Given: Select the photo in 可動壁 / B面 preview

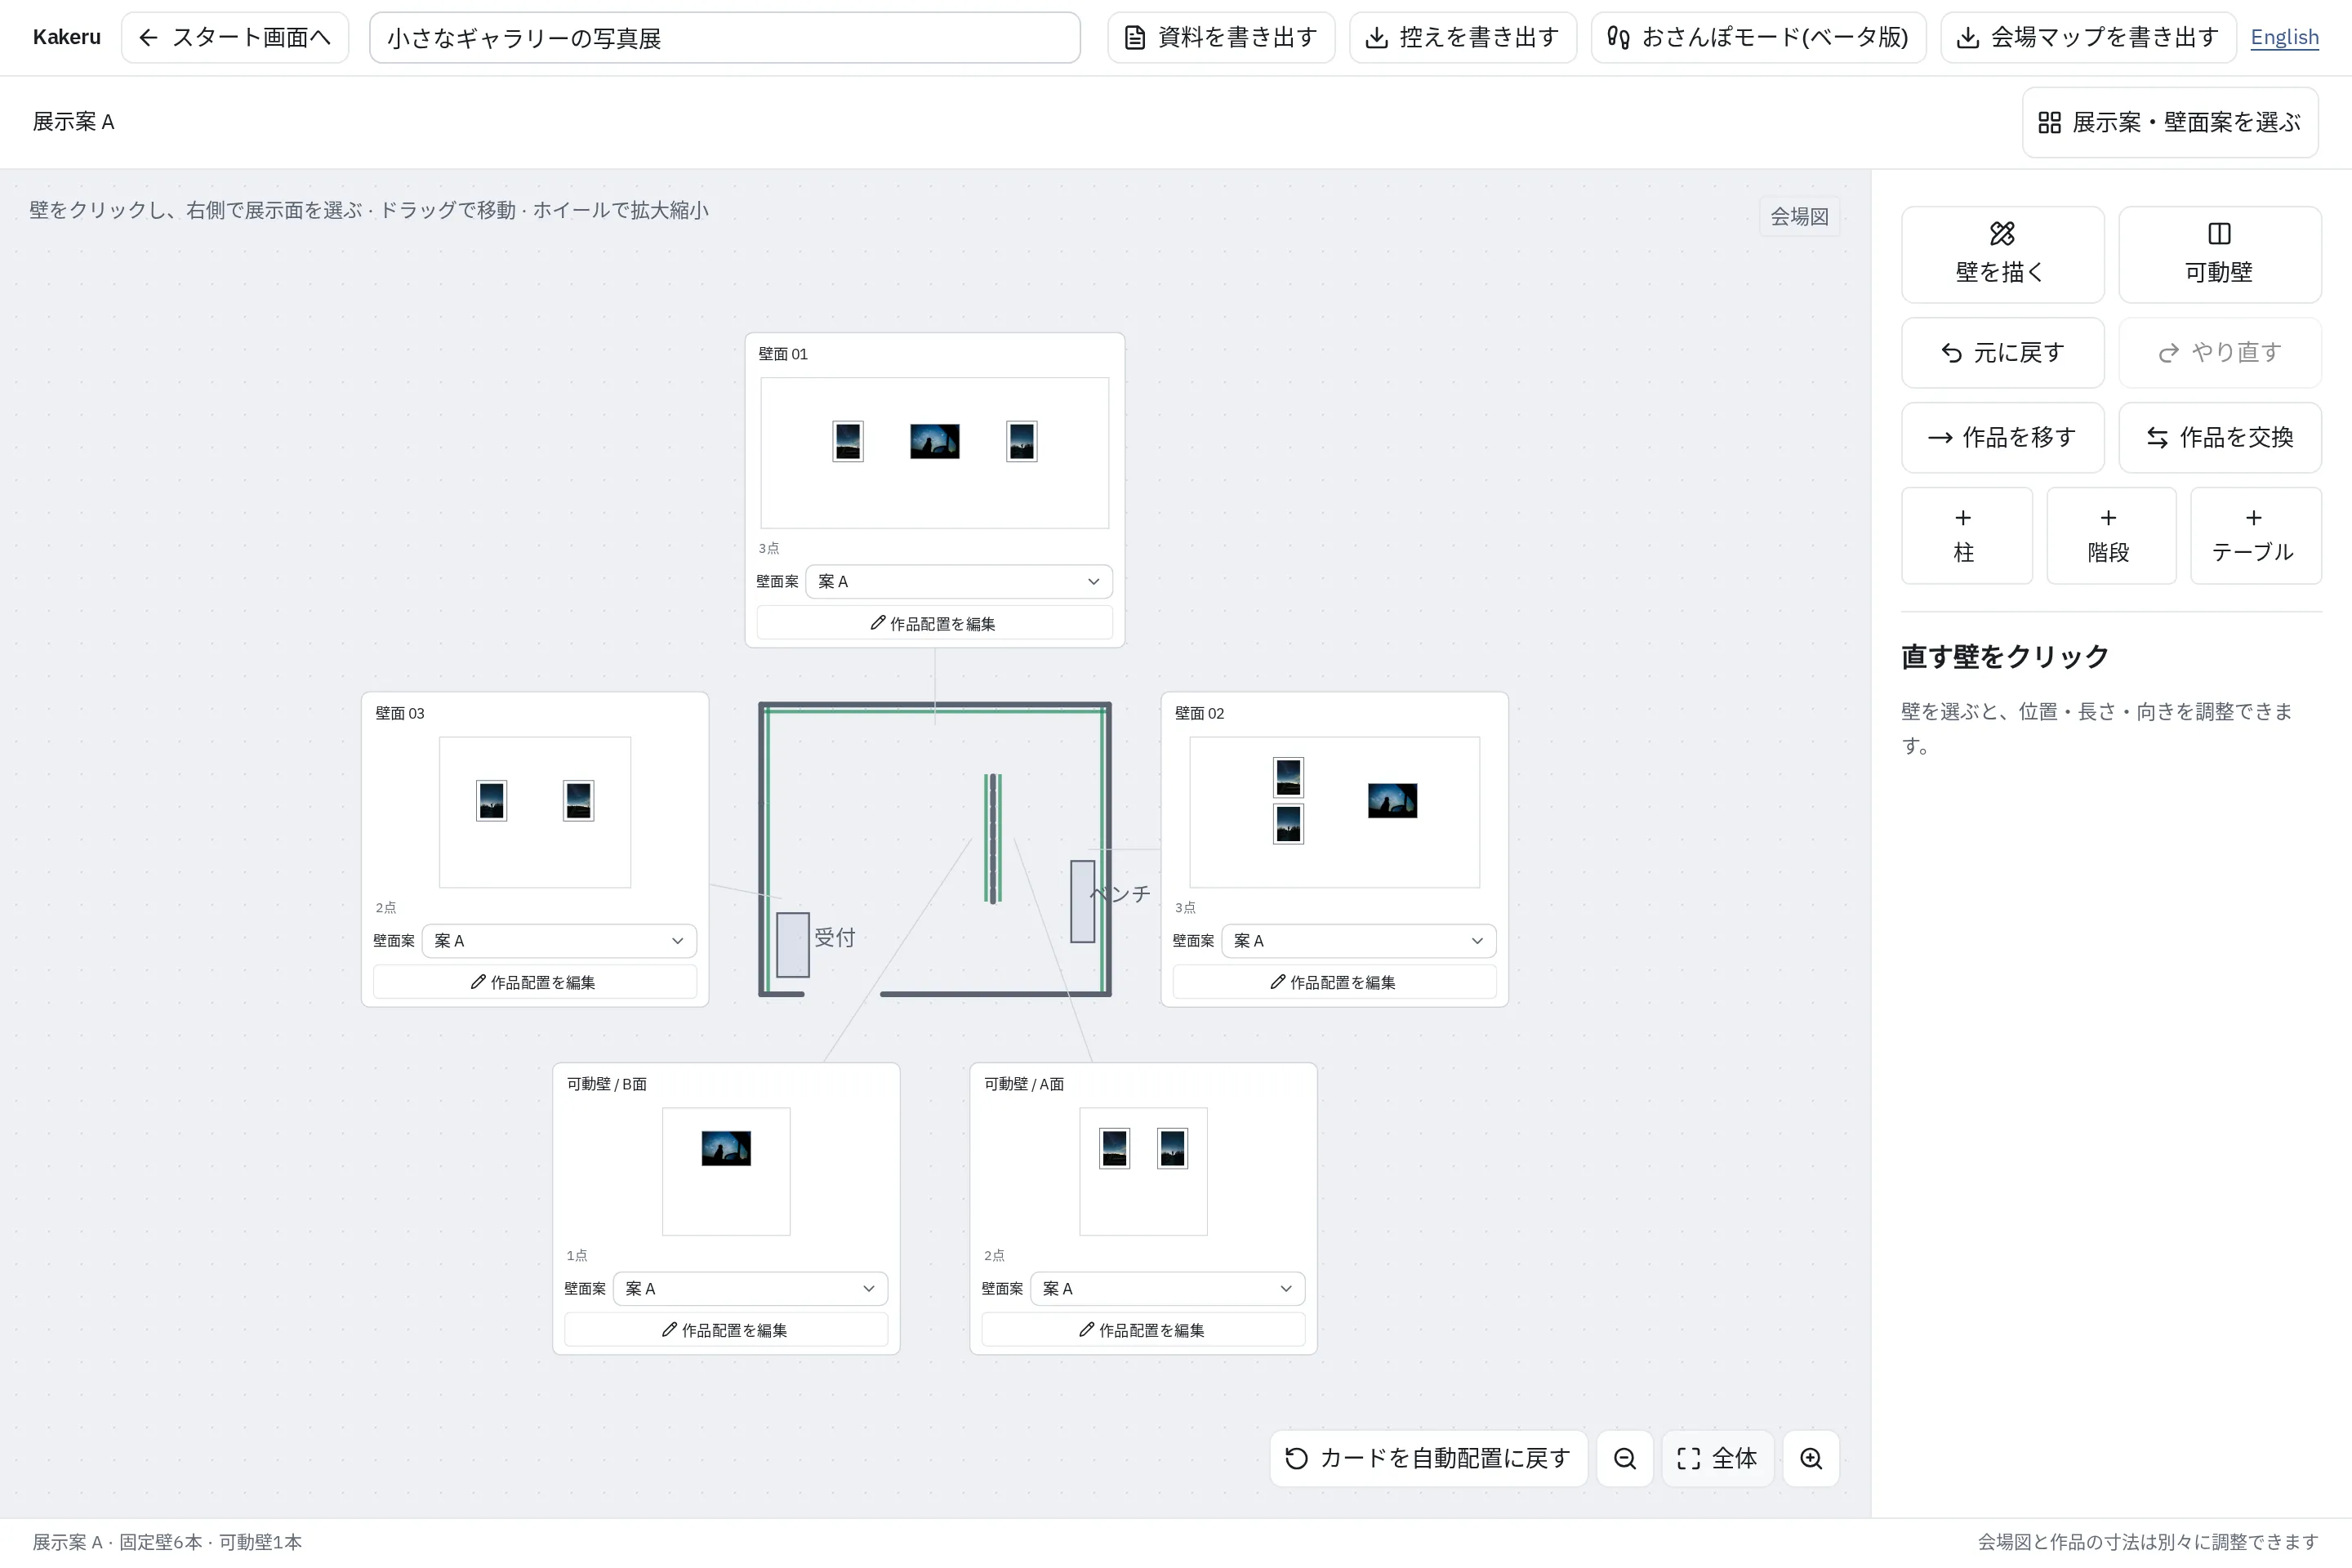Looking at the screenshot, I should tap(726, 1148).
